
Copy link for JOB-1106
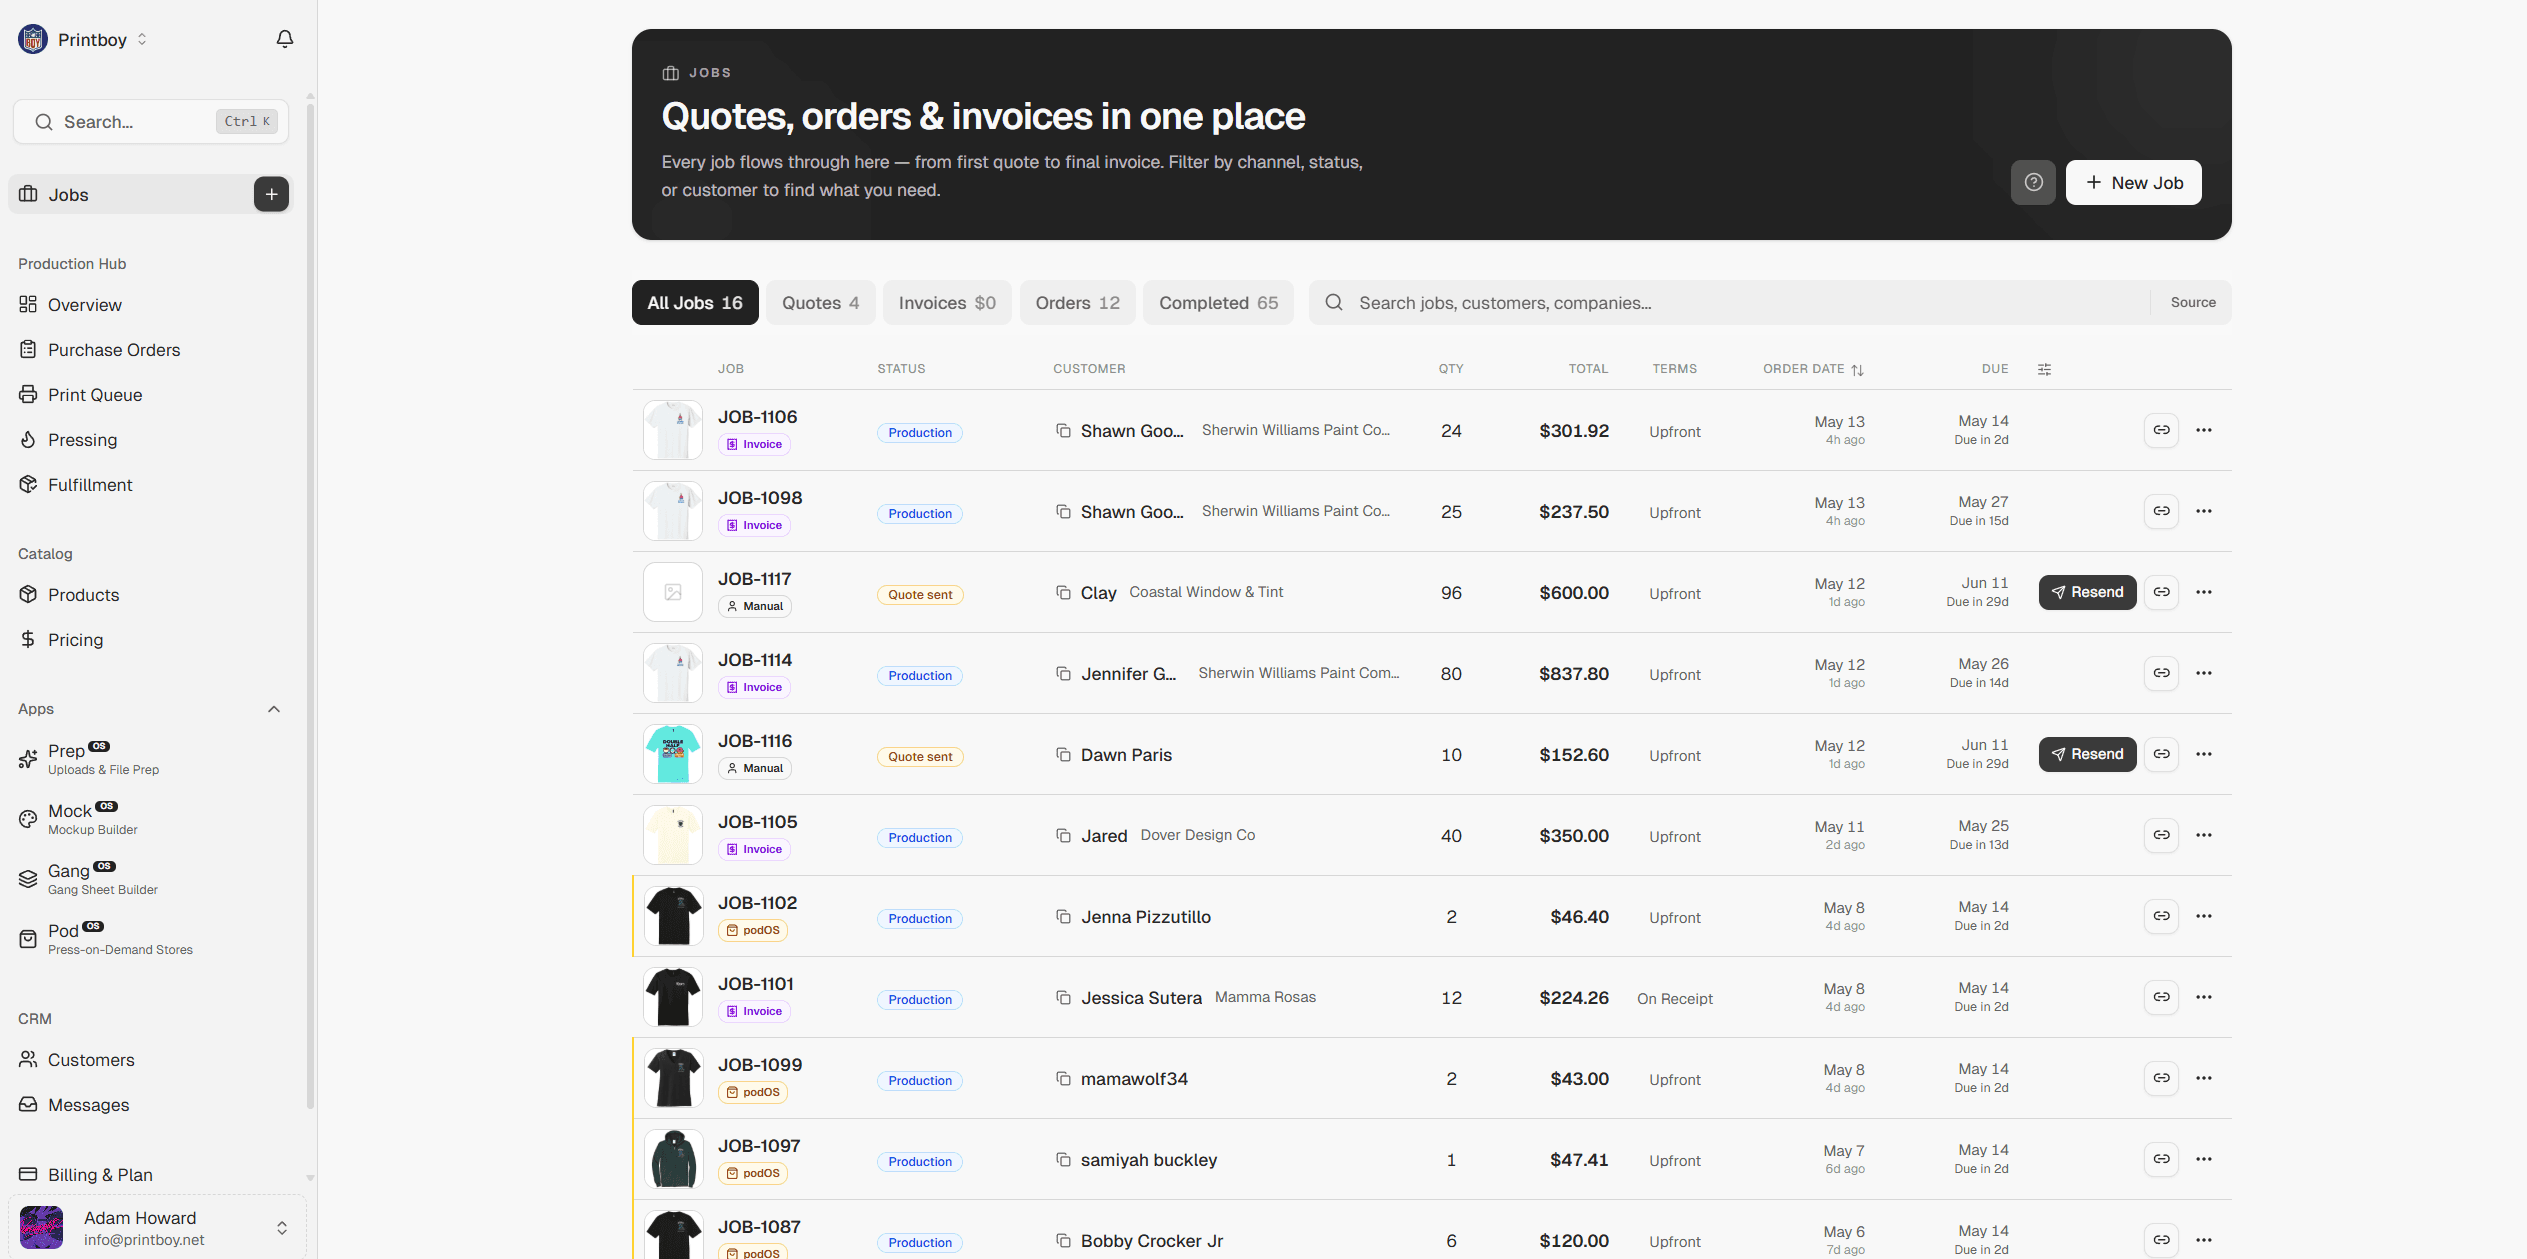pos(2161,430)
